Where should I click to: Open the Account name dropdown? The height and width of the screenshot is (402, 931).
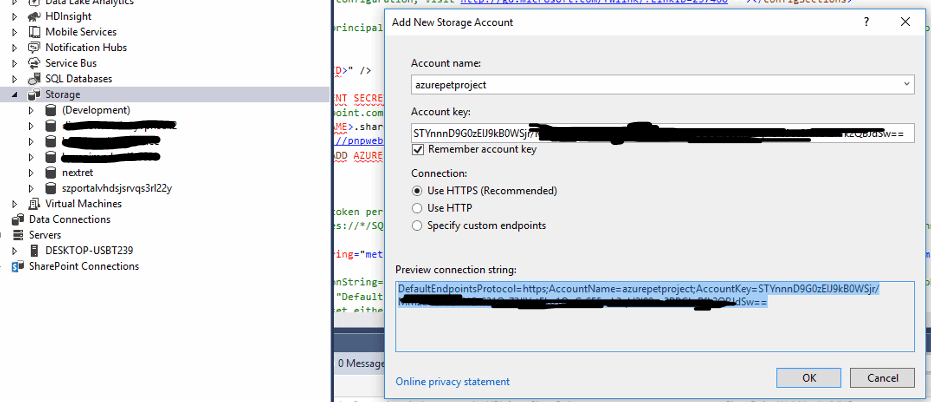point(907,84)
